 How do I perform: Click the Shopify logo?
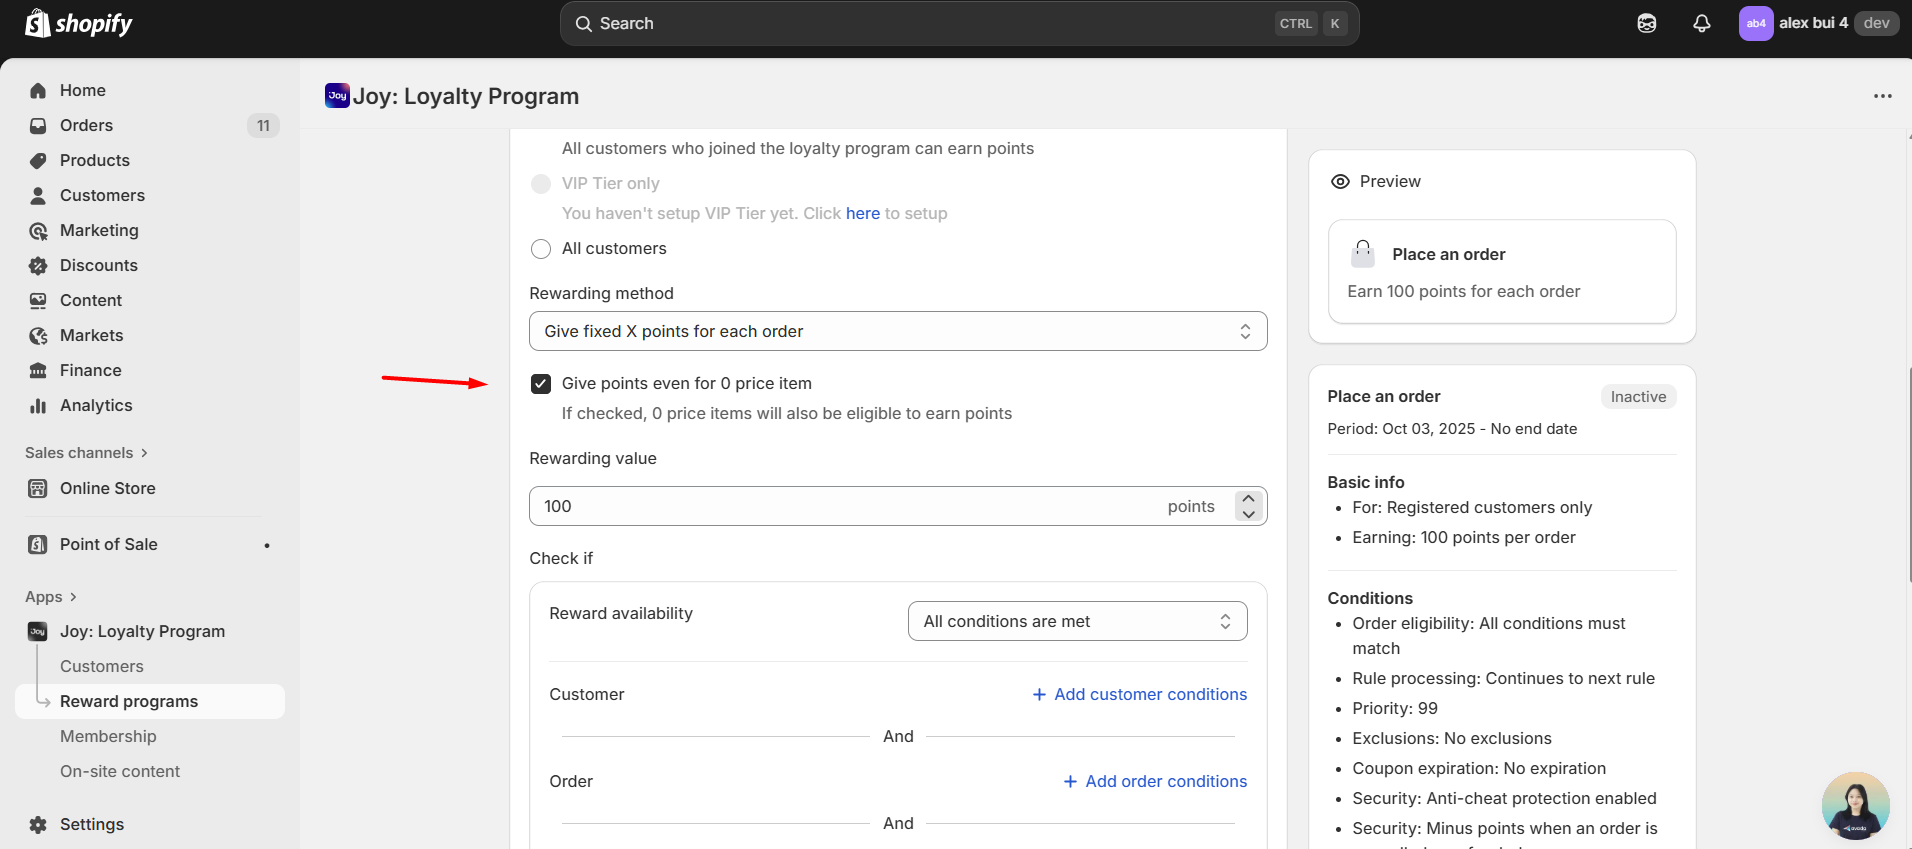pyautogui.click(x=79, y=23)
